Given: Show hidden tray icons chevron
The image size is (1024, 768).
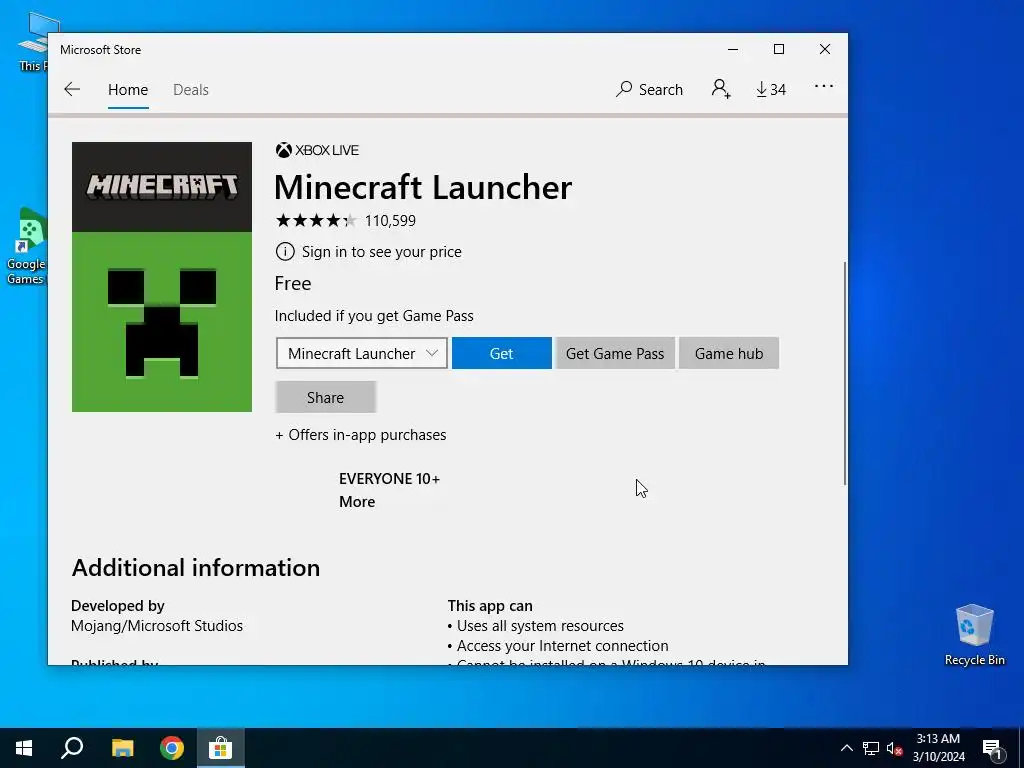Looking at the screenshot, I should click(846, 748).
